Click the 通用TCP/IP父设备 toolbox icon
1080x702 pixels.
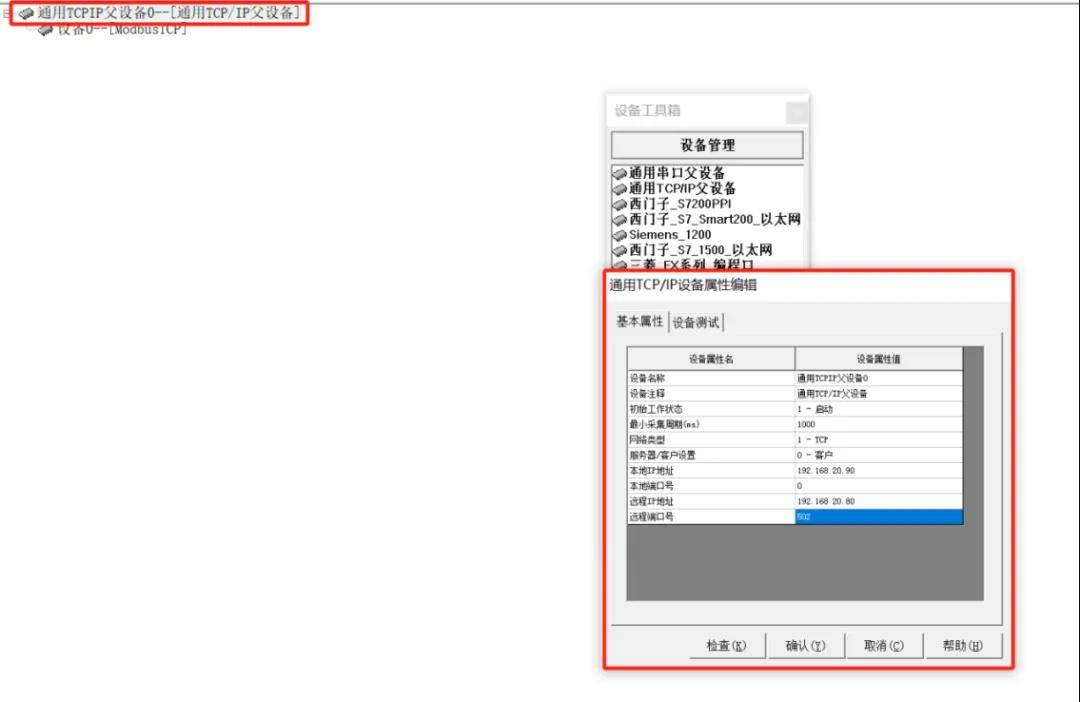click(619, 189)
